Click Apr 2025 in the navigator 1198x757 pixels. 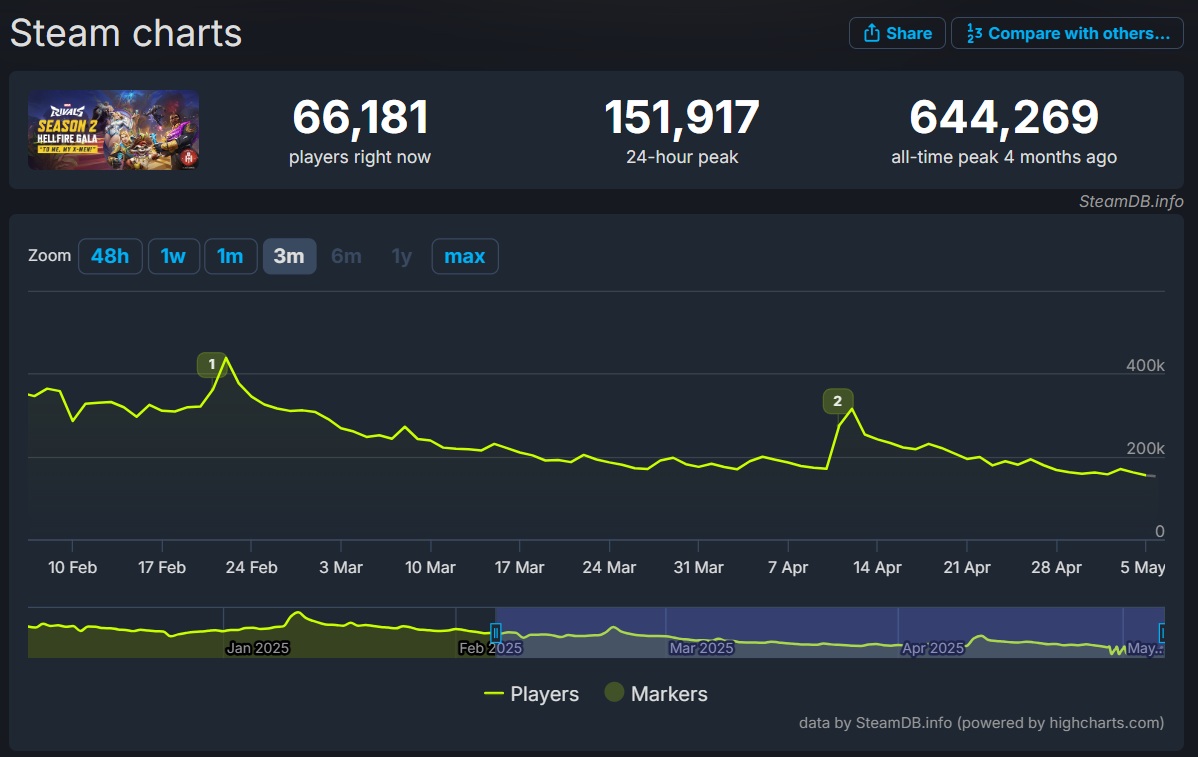pos(933,648)
